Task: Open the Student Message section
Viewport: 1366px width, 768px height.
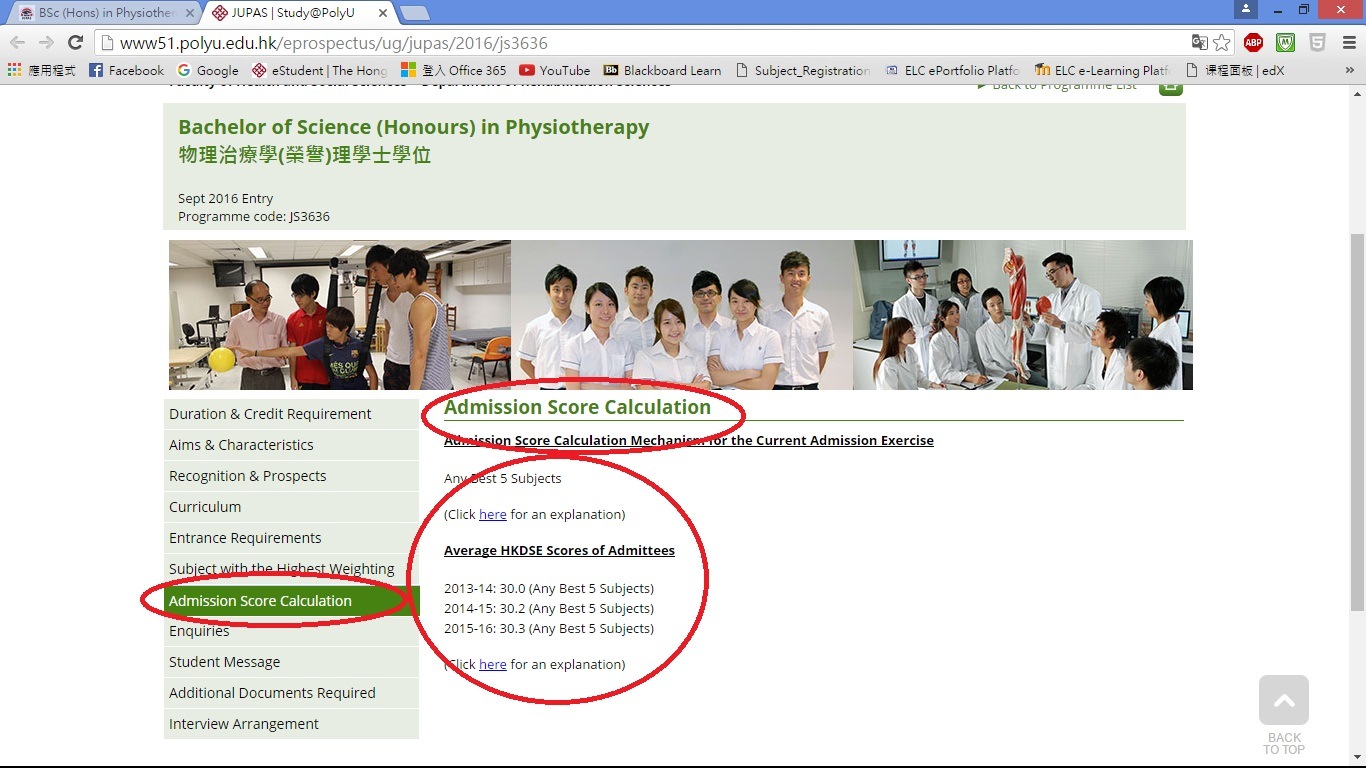Action: tap(291, 662)
